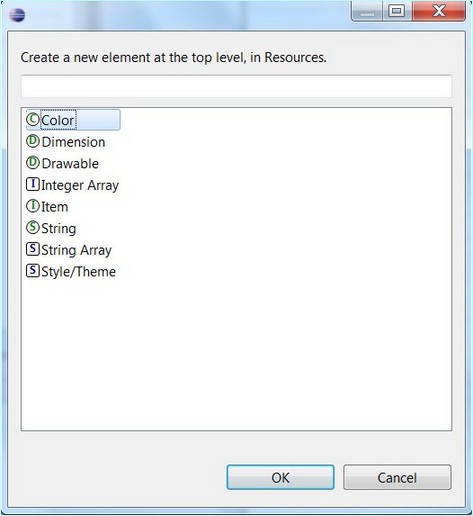This screenshot has height=516, width=473.
Task: Click the square S icon for String Array
Action: (x=33, y=249)
